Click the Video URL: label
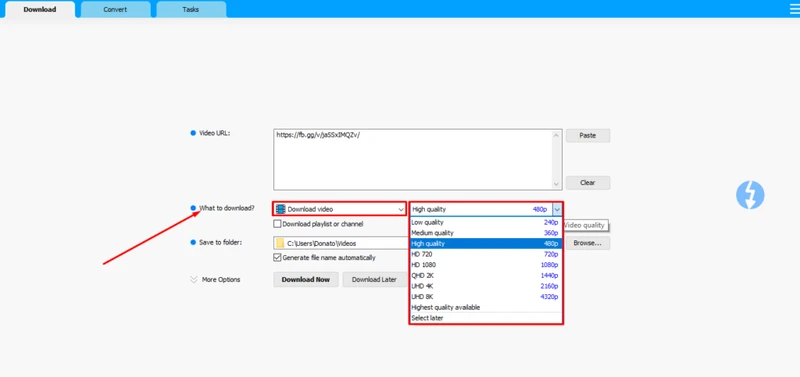Image resolution: width=800 pixels, height=377 pixels. [x=215, y=133]
